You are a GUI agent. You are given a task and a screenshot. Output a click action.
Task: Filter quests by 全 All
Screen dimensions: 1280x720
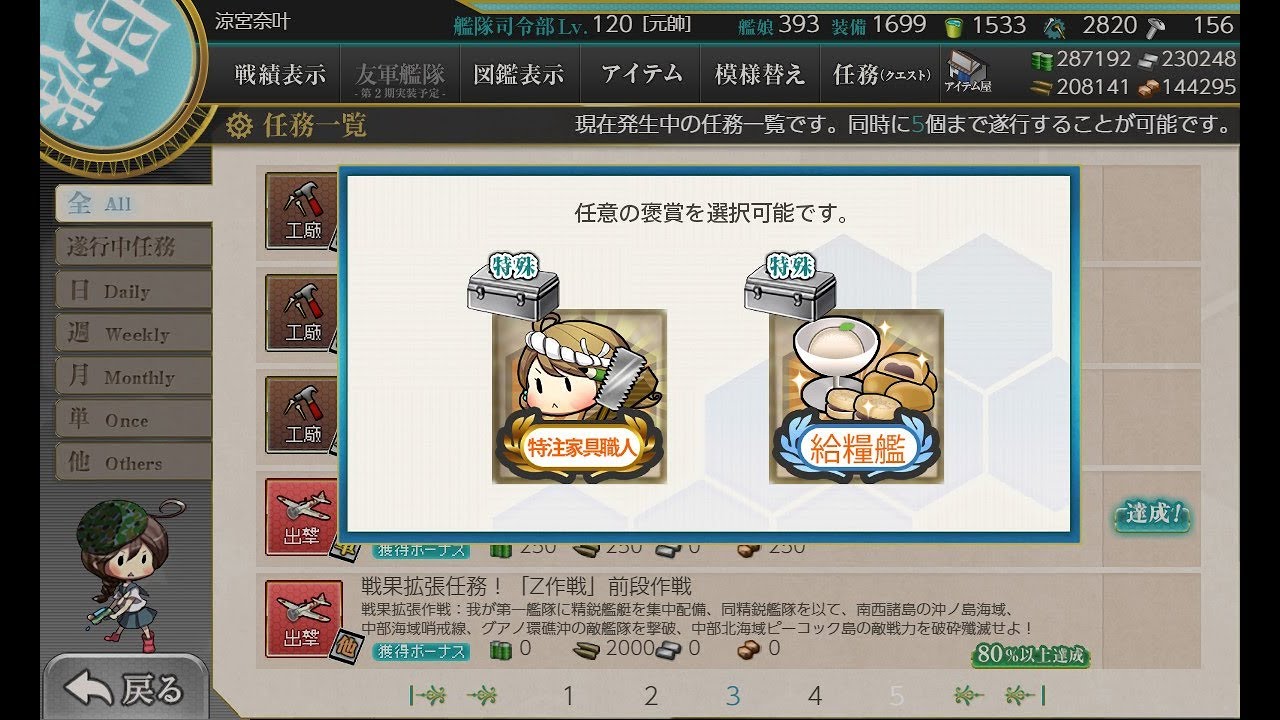coord(132,204)
